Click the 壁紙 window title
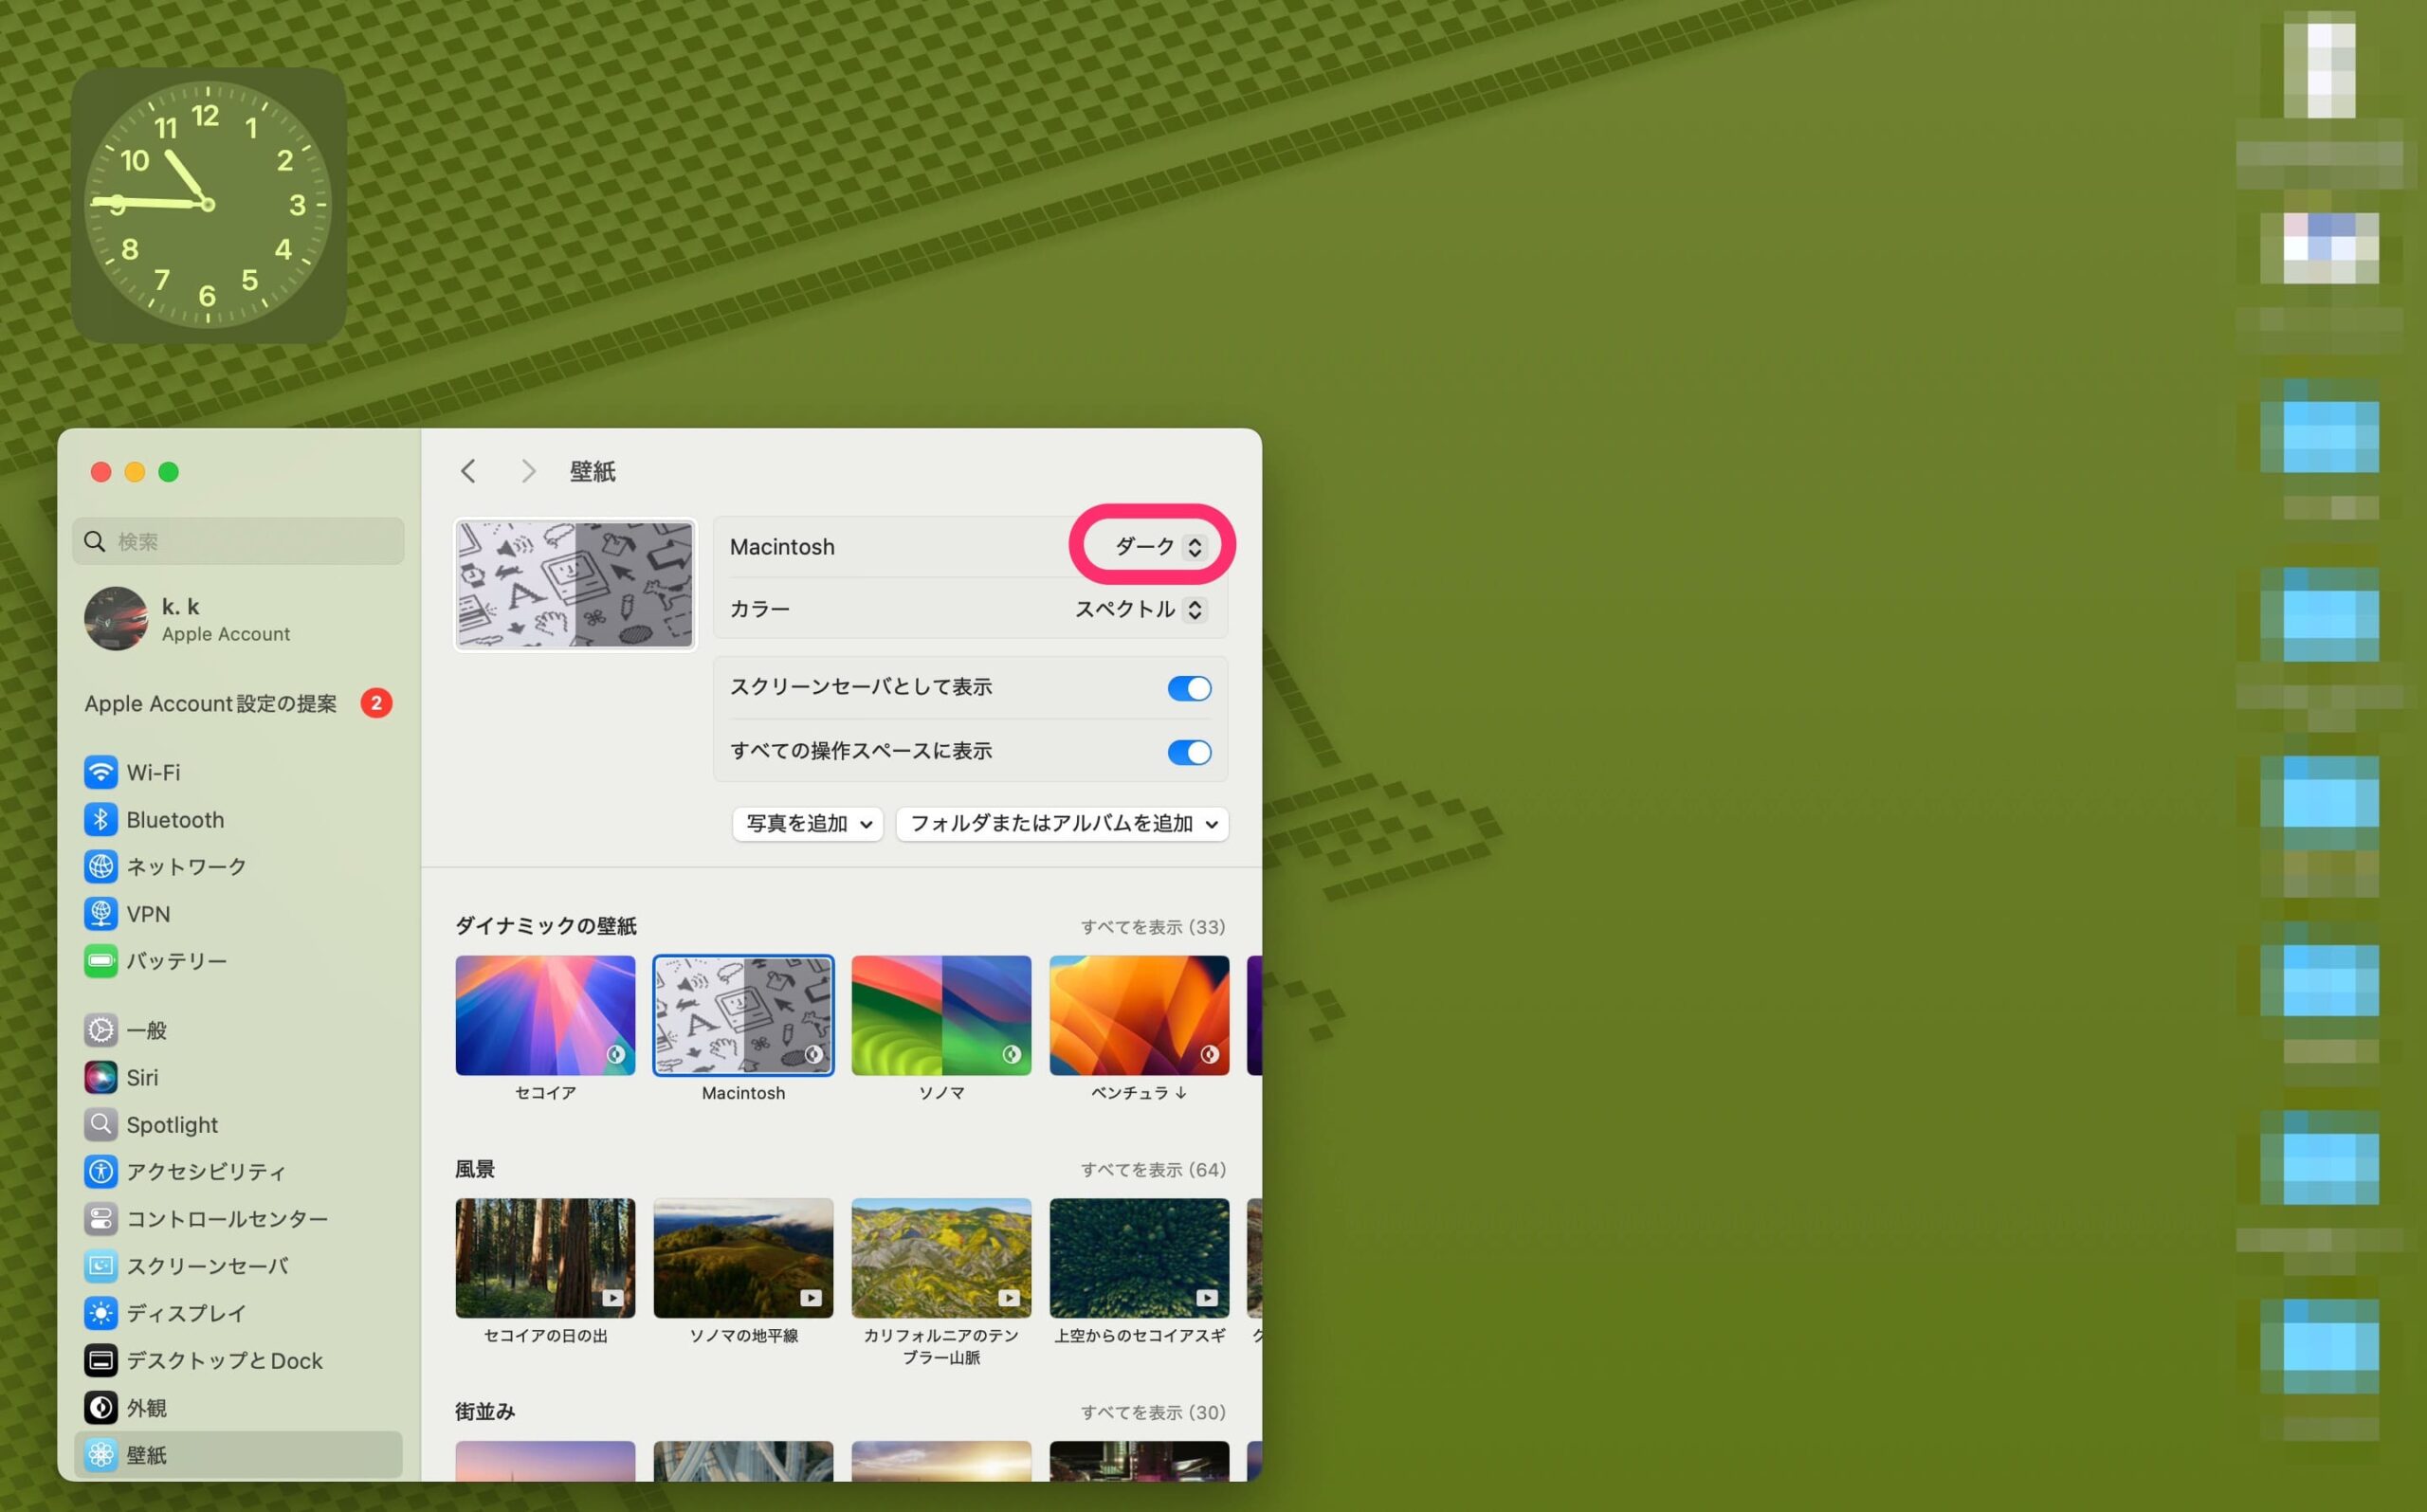The image size is (2427, 1512). (x=593, y=471)
